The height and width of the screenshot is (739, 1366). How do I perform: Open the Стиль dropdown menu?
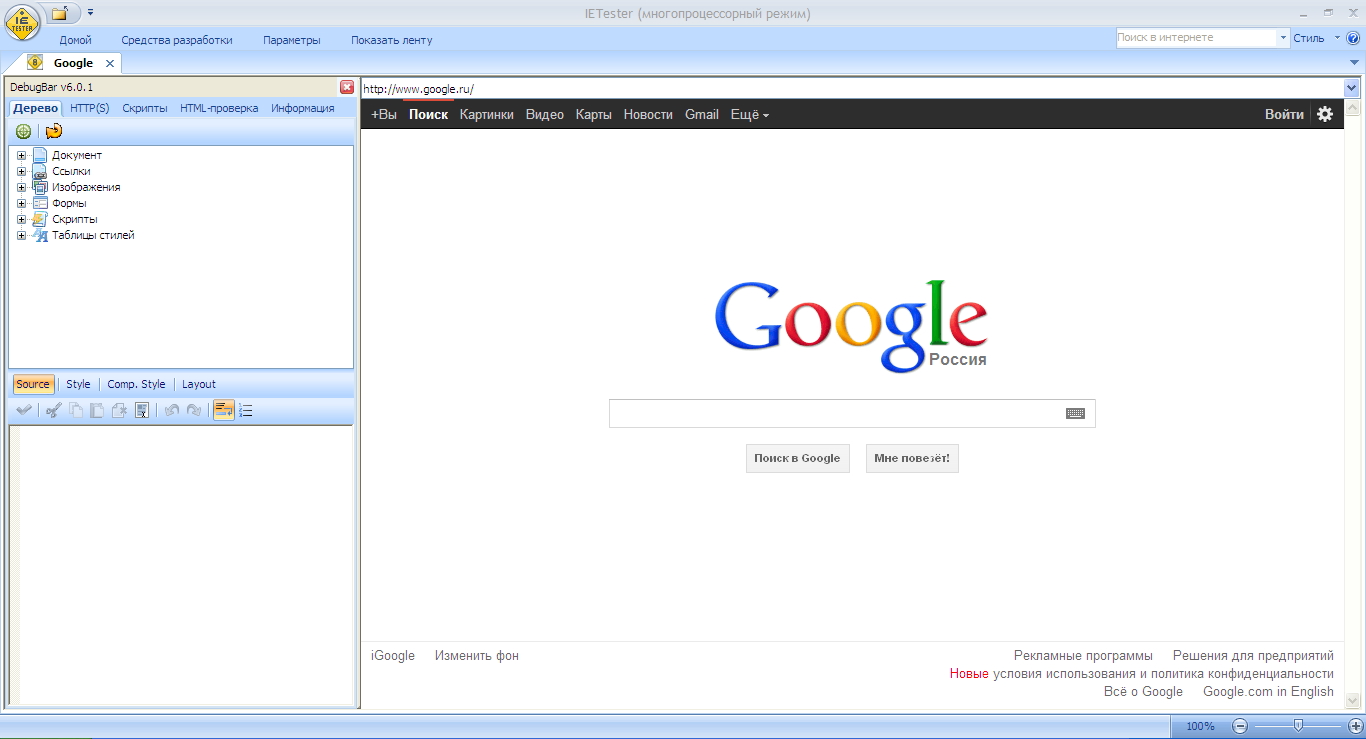point(1315,38)
